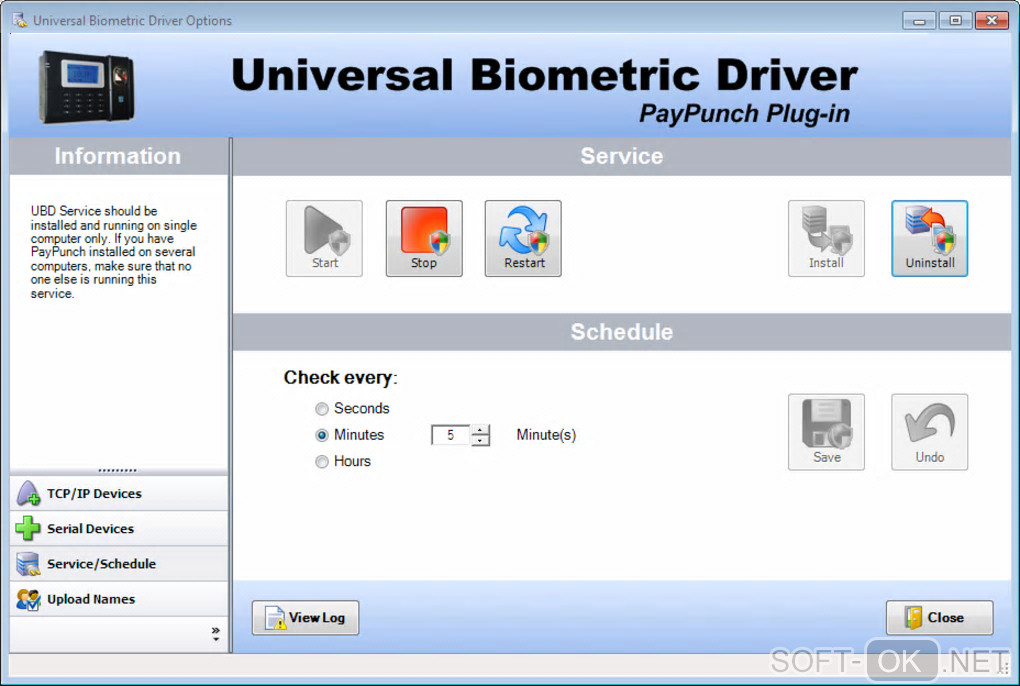Open the Upload Names section
This screenshot has height=686, width=1020.
[x=119, y=599]
